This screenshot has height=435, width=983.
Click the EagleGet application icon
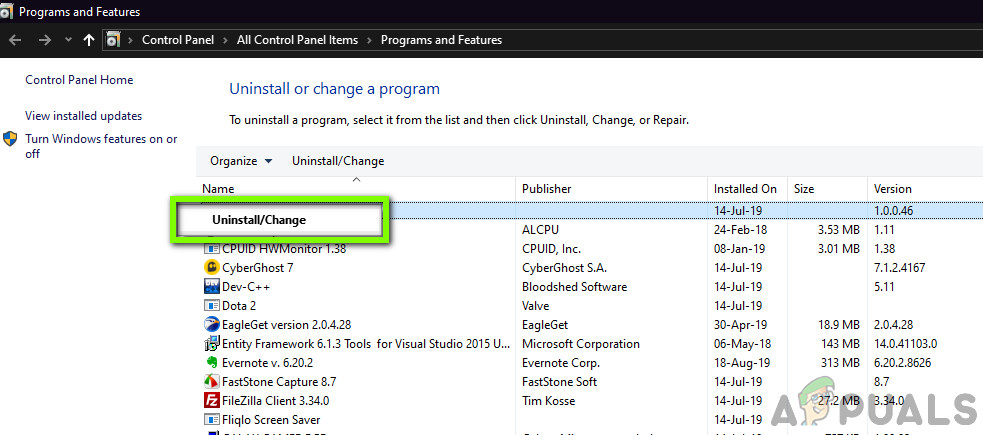point(212,325)
